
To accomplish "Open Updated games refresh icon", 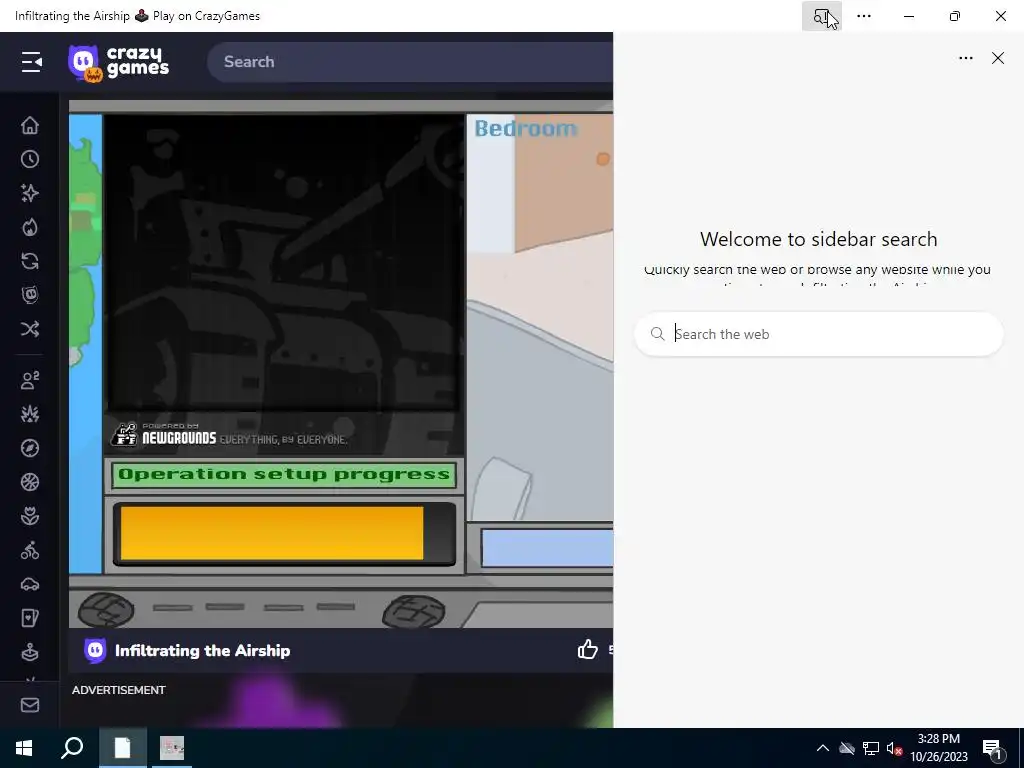I will pos(29,261).
